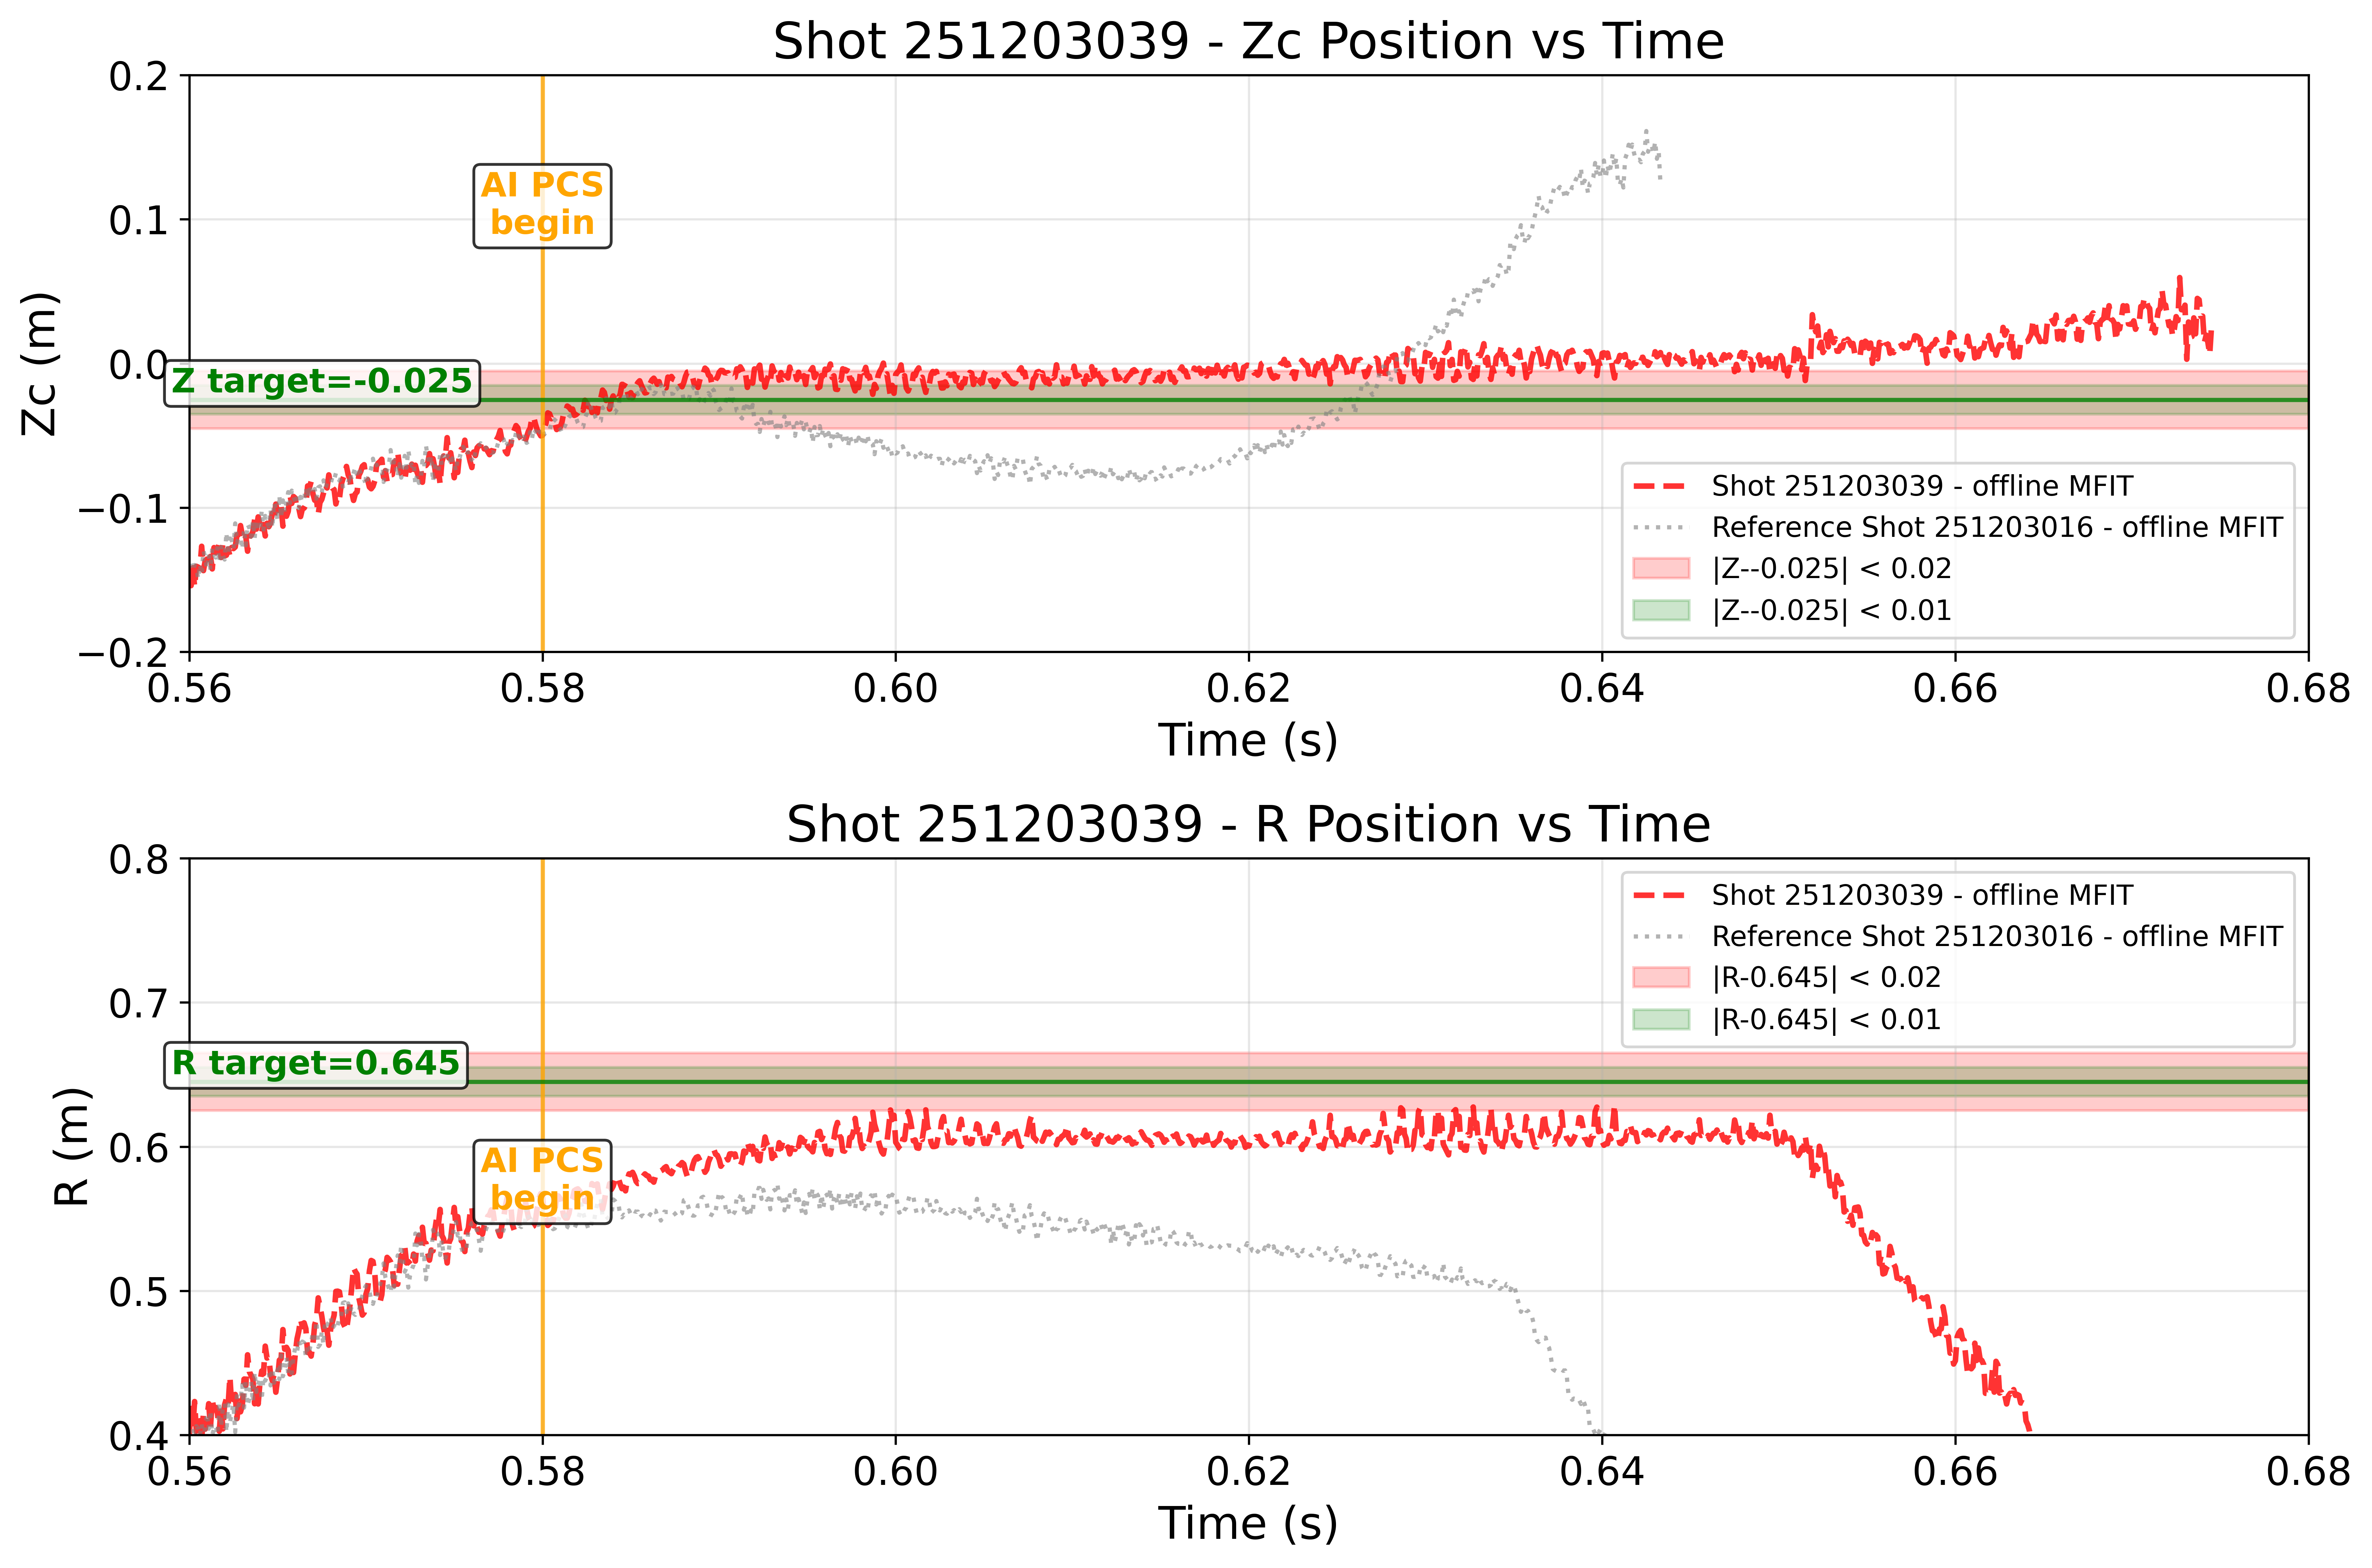This screenshot has width=2372, height=1568.
Task: Click red dashed legend line in bottom plot
Action: [x=1660, y=895]
